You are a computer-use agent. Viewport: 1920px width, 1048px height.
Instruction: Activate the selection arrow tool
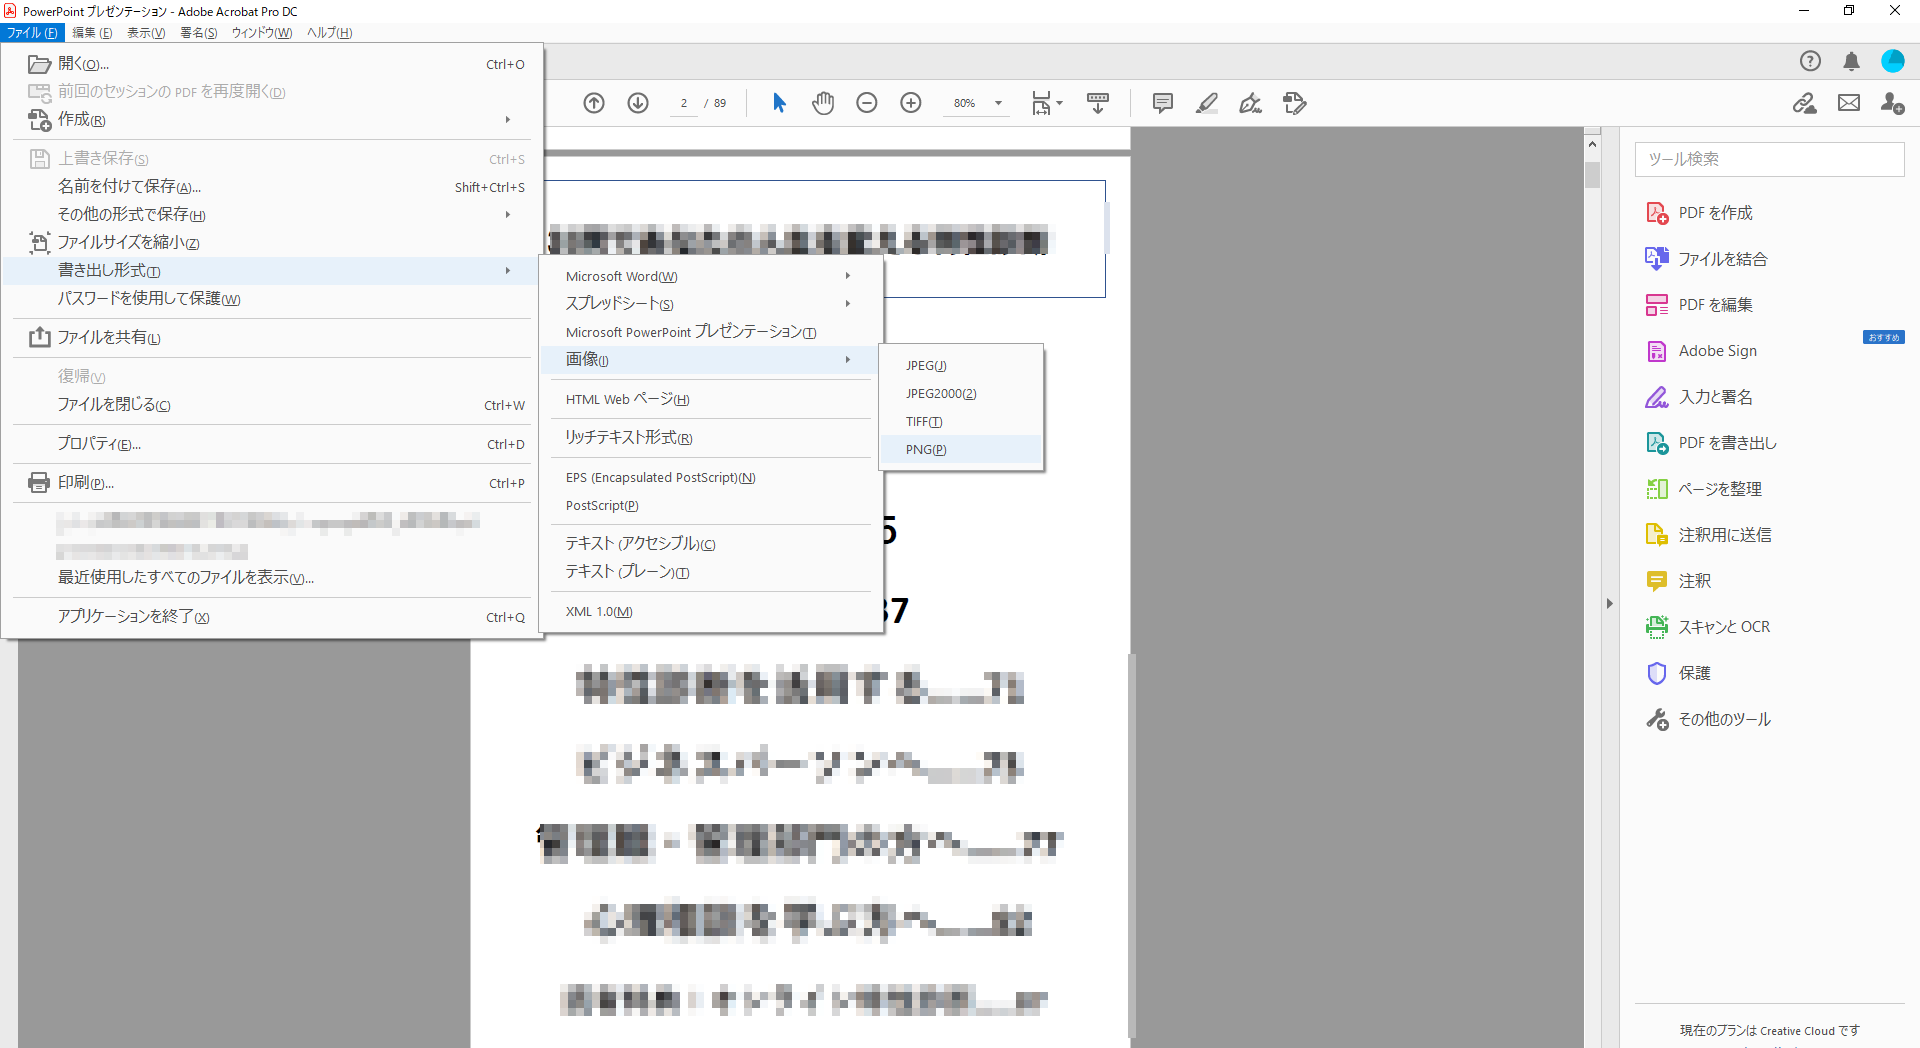point(780,103)
